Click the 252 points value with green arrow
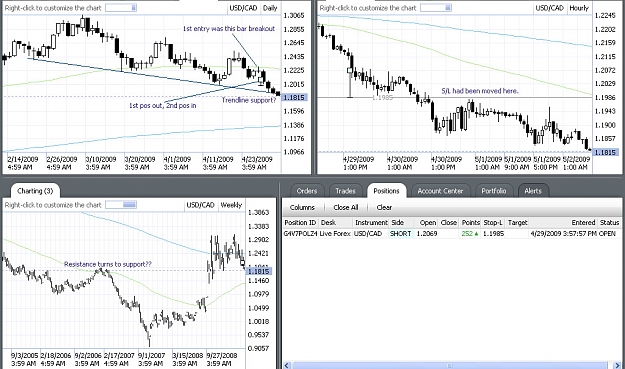This screenshot has height=369, width=625. [470, 234]
